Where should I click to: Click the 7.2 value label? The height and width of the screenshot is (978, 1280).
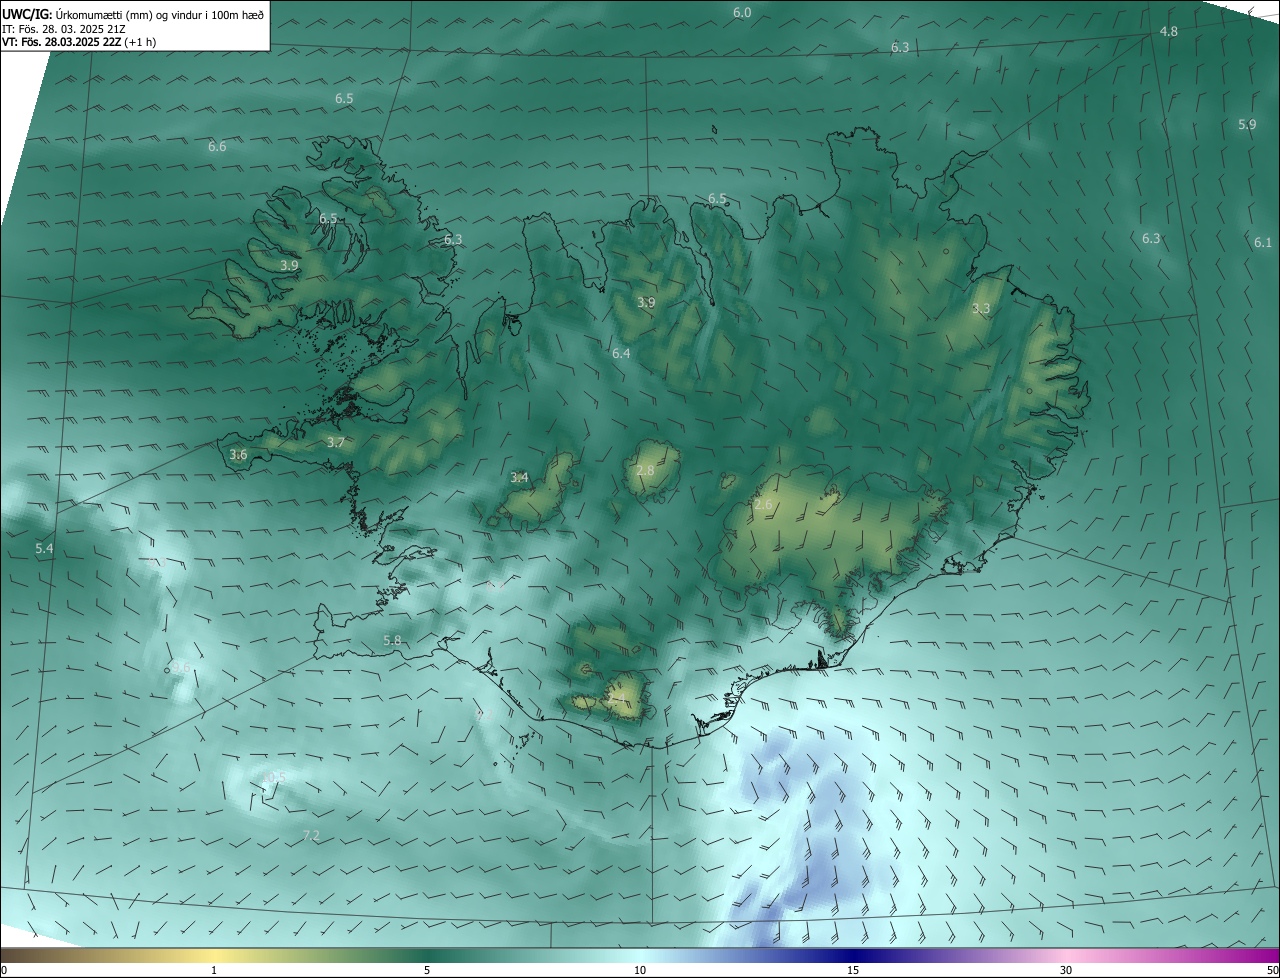point(311,835)
